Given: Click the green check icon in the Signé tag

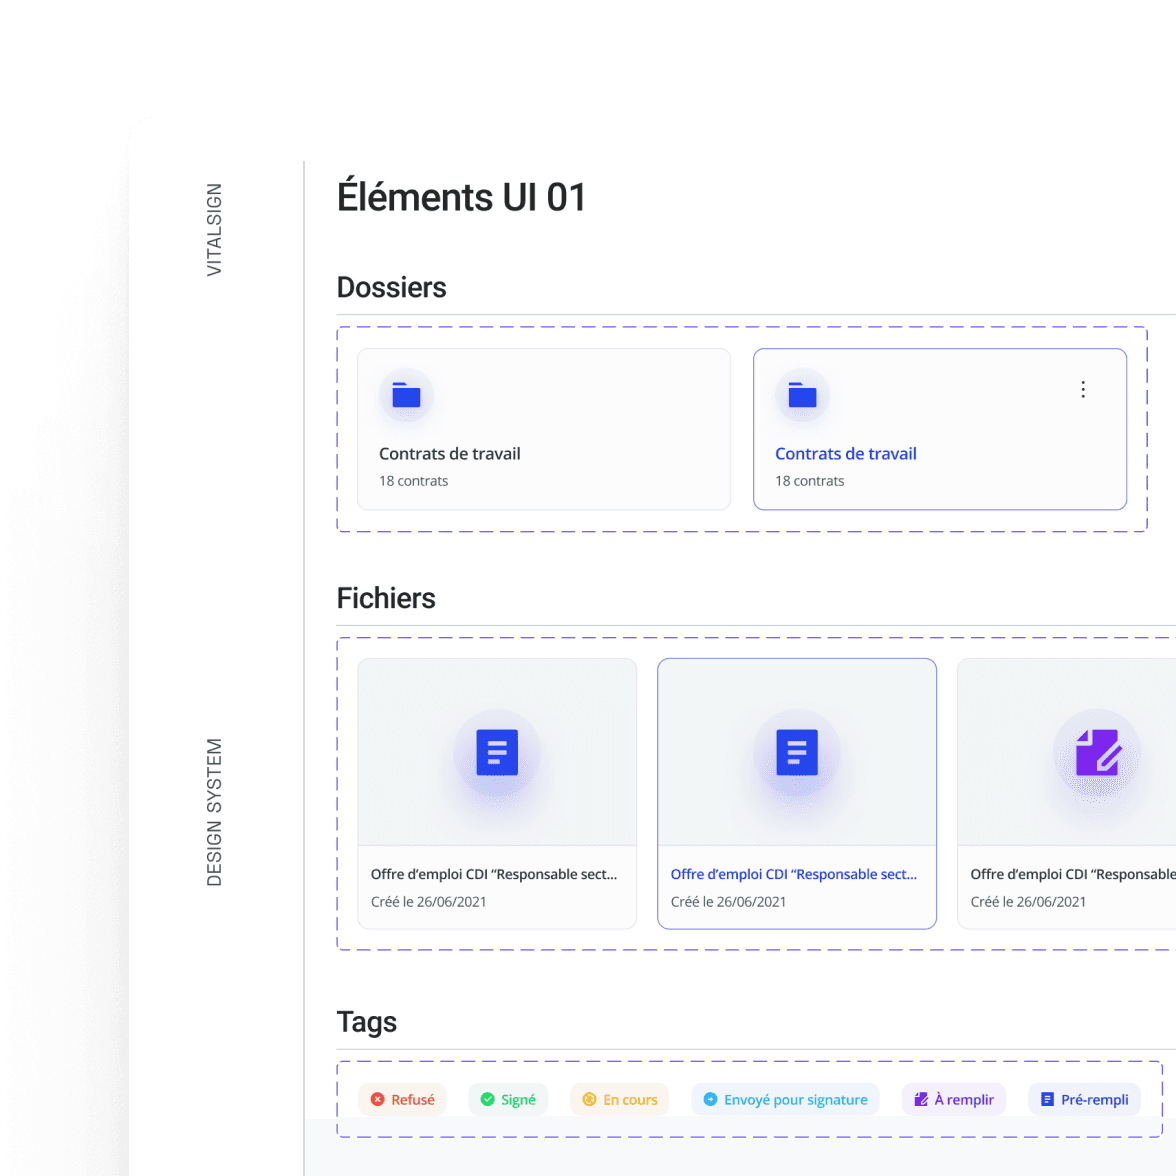Looking at the screenshot, I should tap(488, 1099).
